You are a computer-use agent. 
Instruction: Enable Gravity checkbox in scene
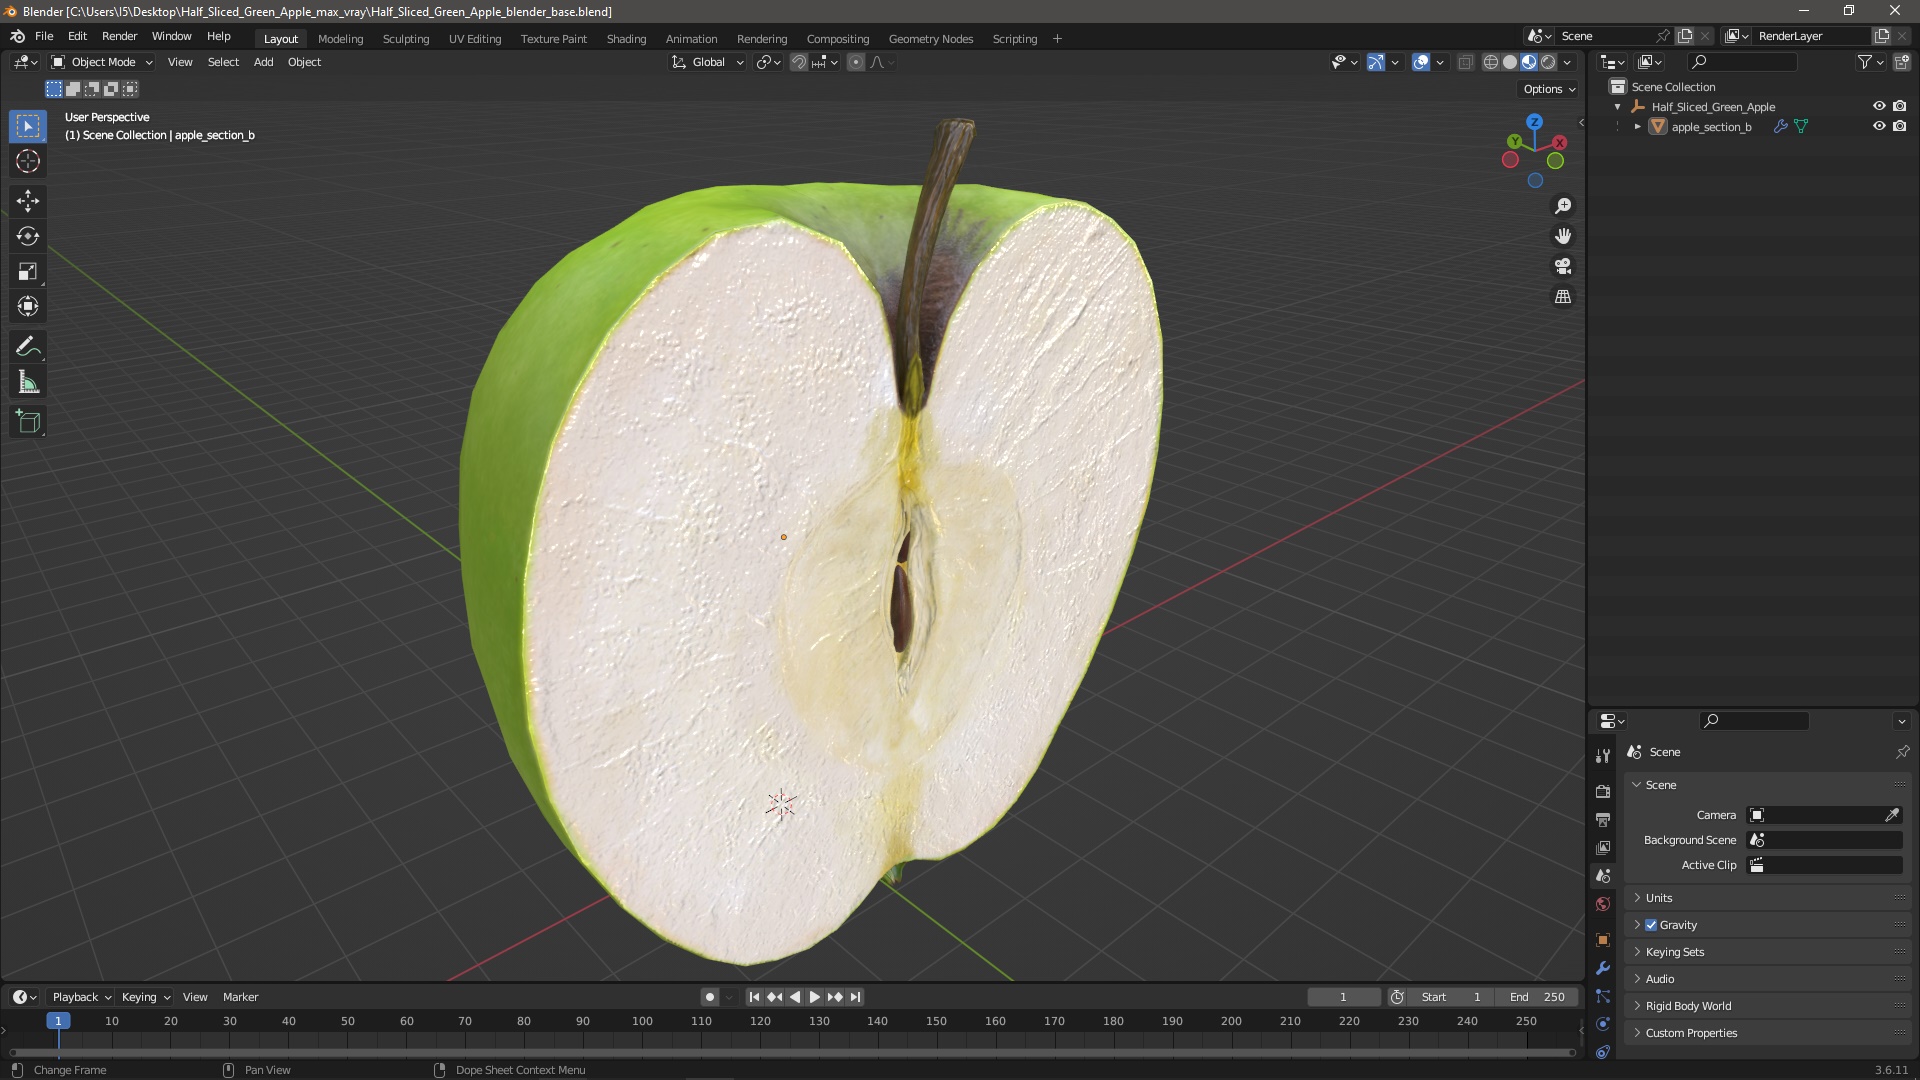point(1652,924)
